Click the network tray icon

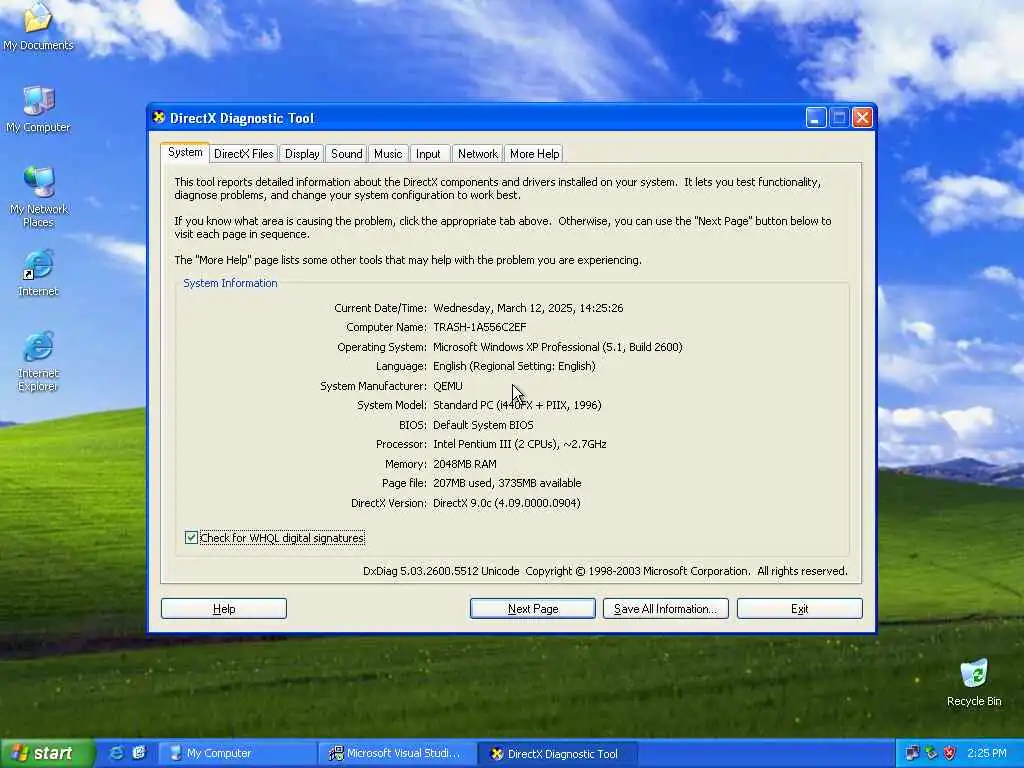(x=912, y=753)
